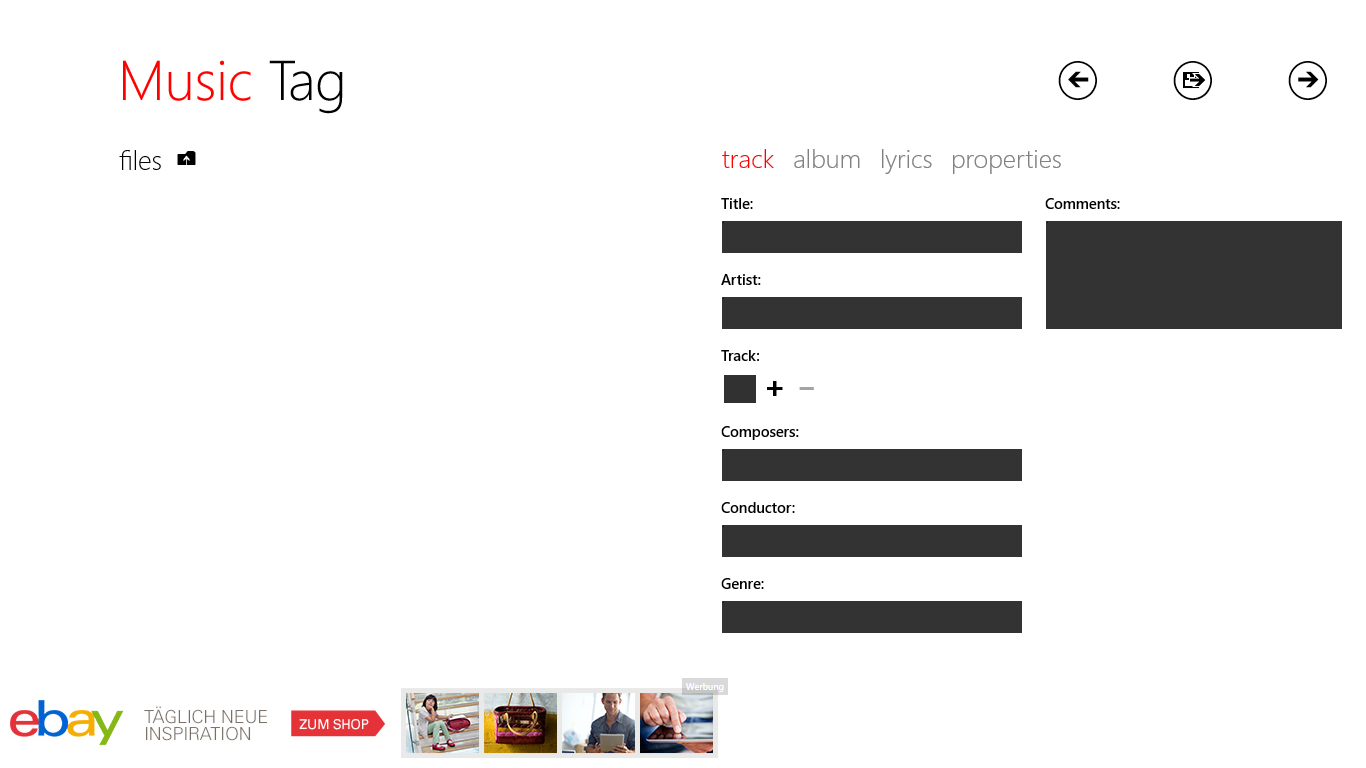Focus the Composers input field

(x=871, y=465)
